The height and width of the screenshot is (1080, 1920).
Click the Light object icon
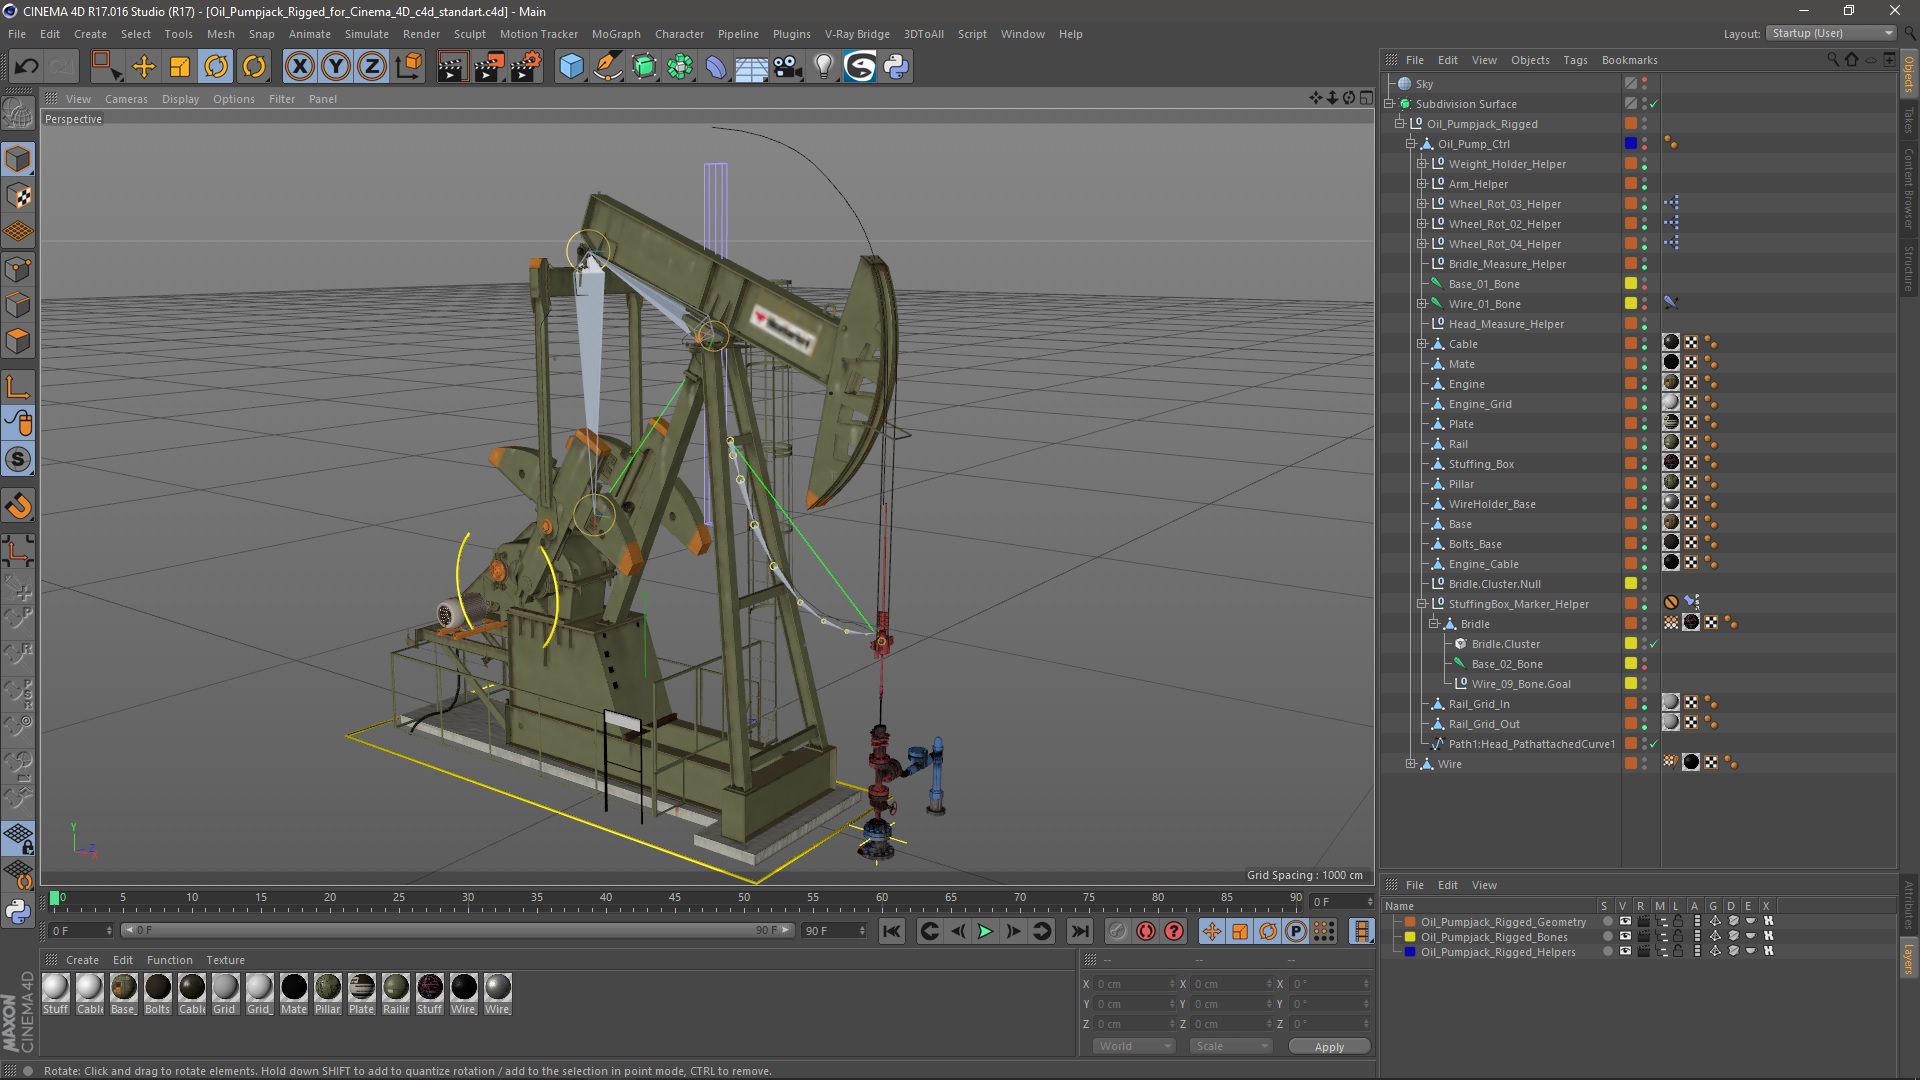[x=823, y=67]
